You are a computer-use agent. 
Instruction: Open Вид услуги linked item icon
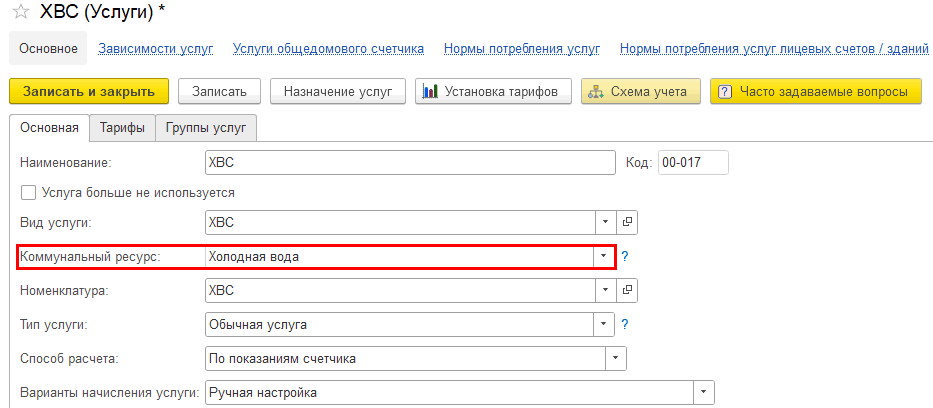(x=628, y=222)
